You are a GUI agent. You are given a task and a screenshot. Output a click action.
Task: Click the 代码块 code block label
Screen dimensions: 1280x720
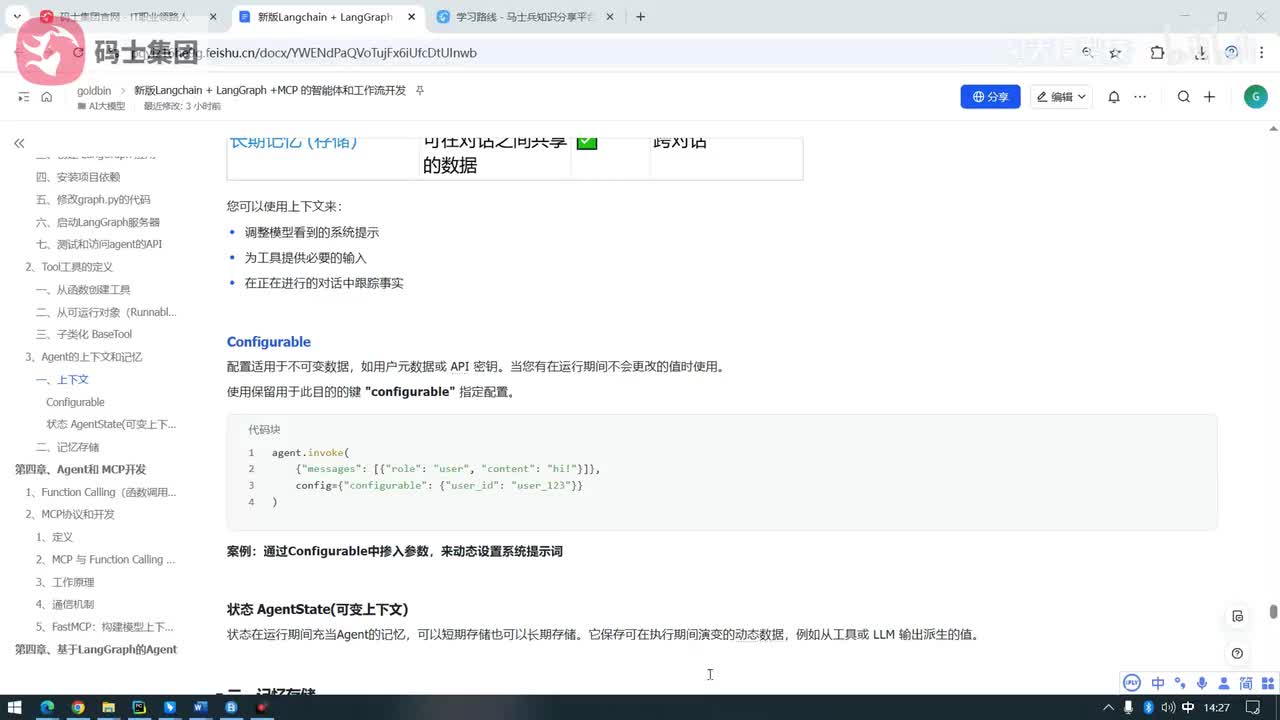click(x=264, y=430)
